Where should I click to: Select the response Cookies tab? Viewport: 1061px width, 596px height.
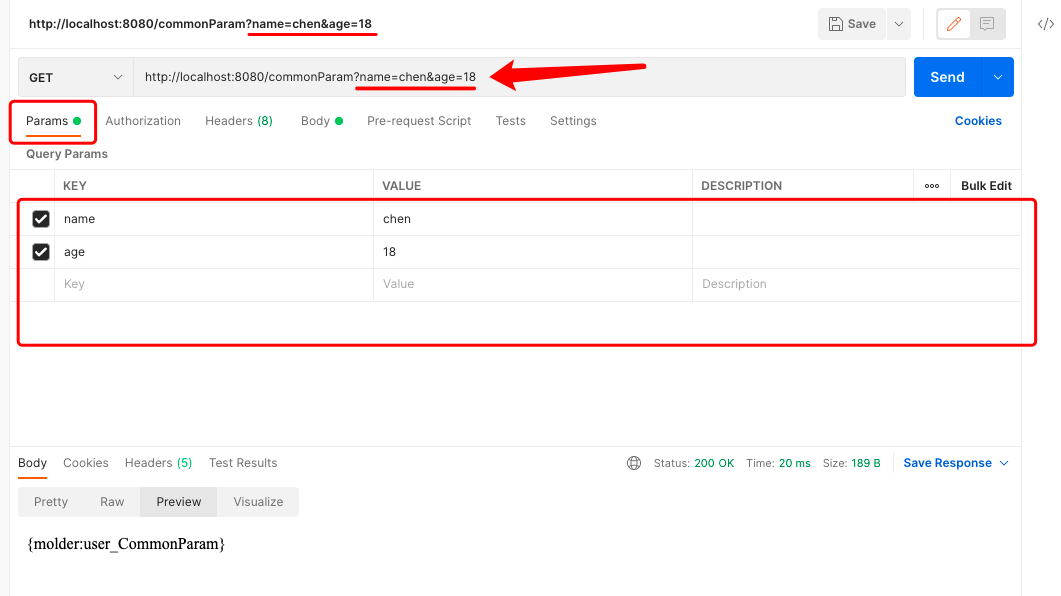click(x=86, y=463)
